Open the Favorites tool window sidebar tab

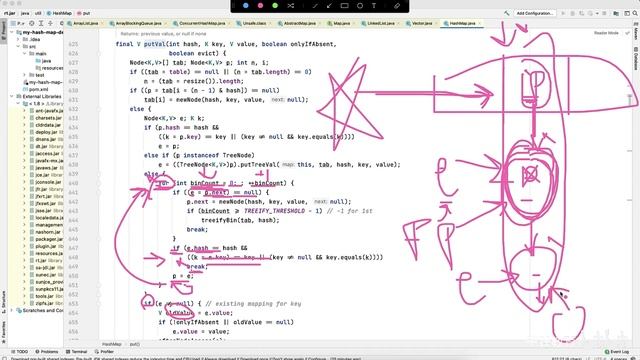[3, 331]
